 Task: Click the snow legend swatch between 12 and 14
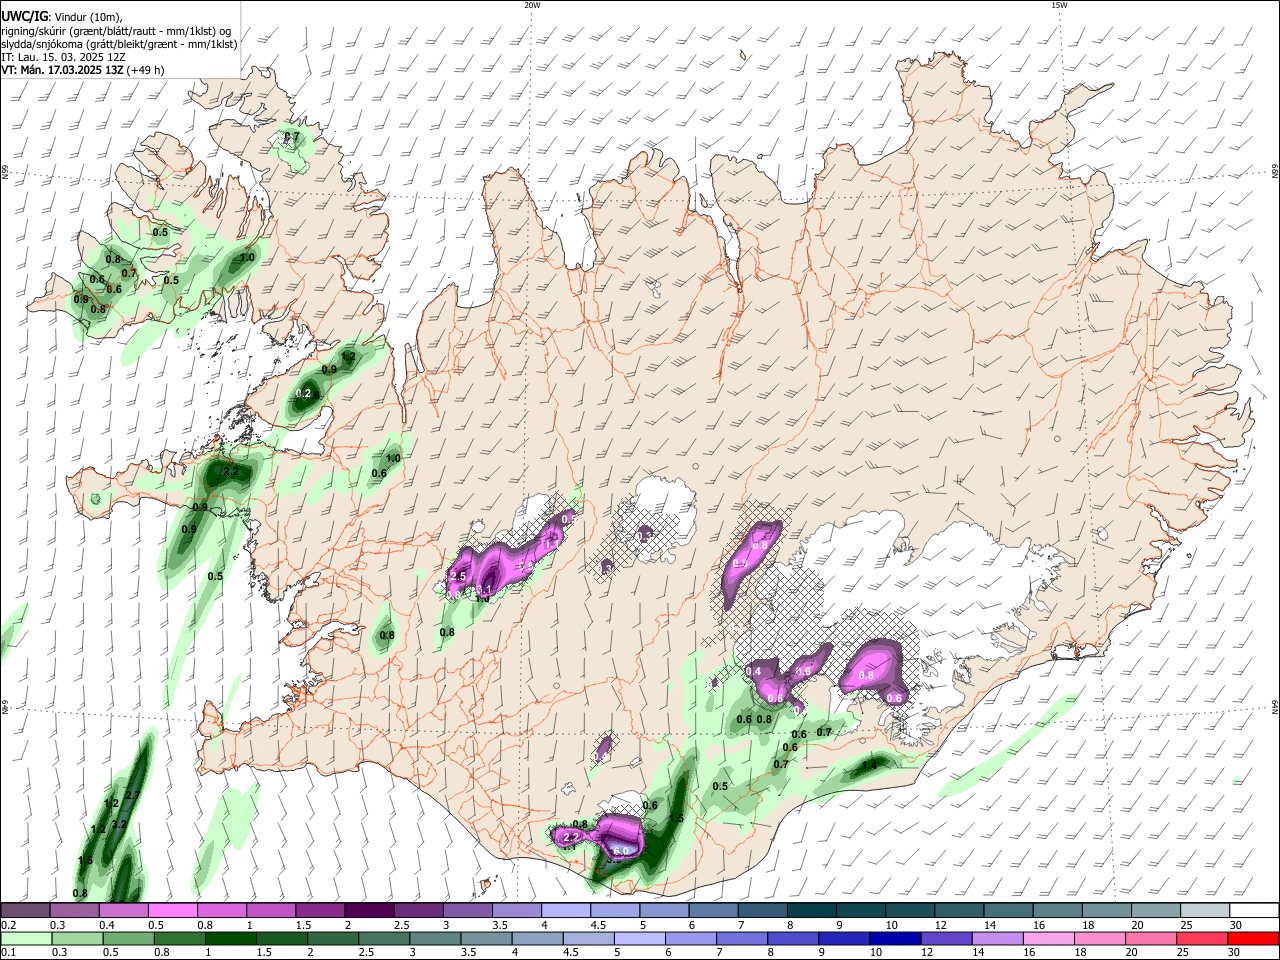click(x=958, y=911)
